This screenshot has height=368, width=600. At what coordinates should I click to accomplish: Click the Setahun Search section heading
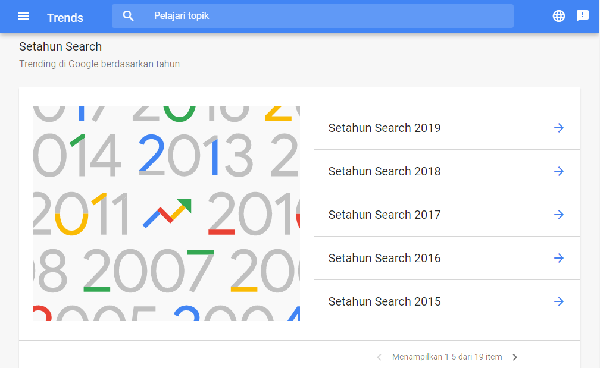60,47
